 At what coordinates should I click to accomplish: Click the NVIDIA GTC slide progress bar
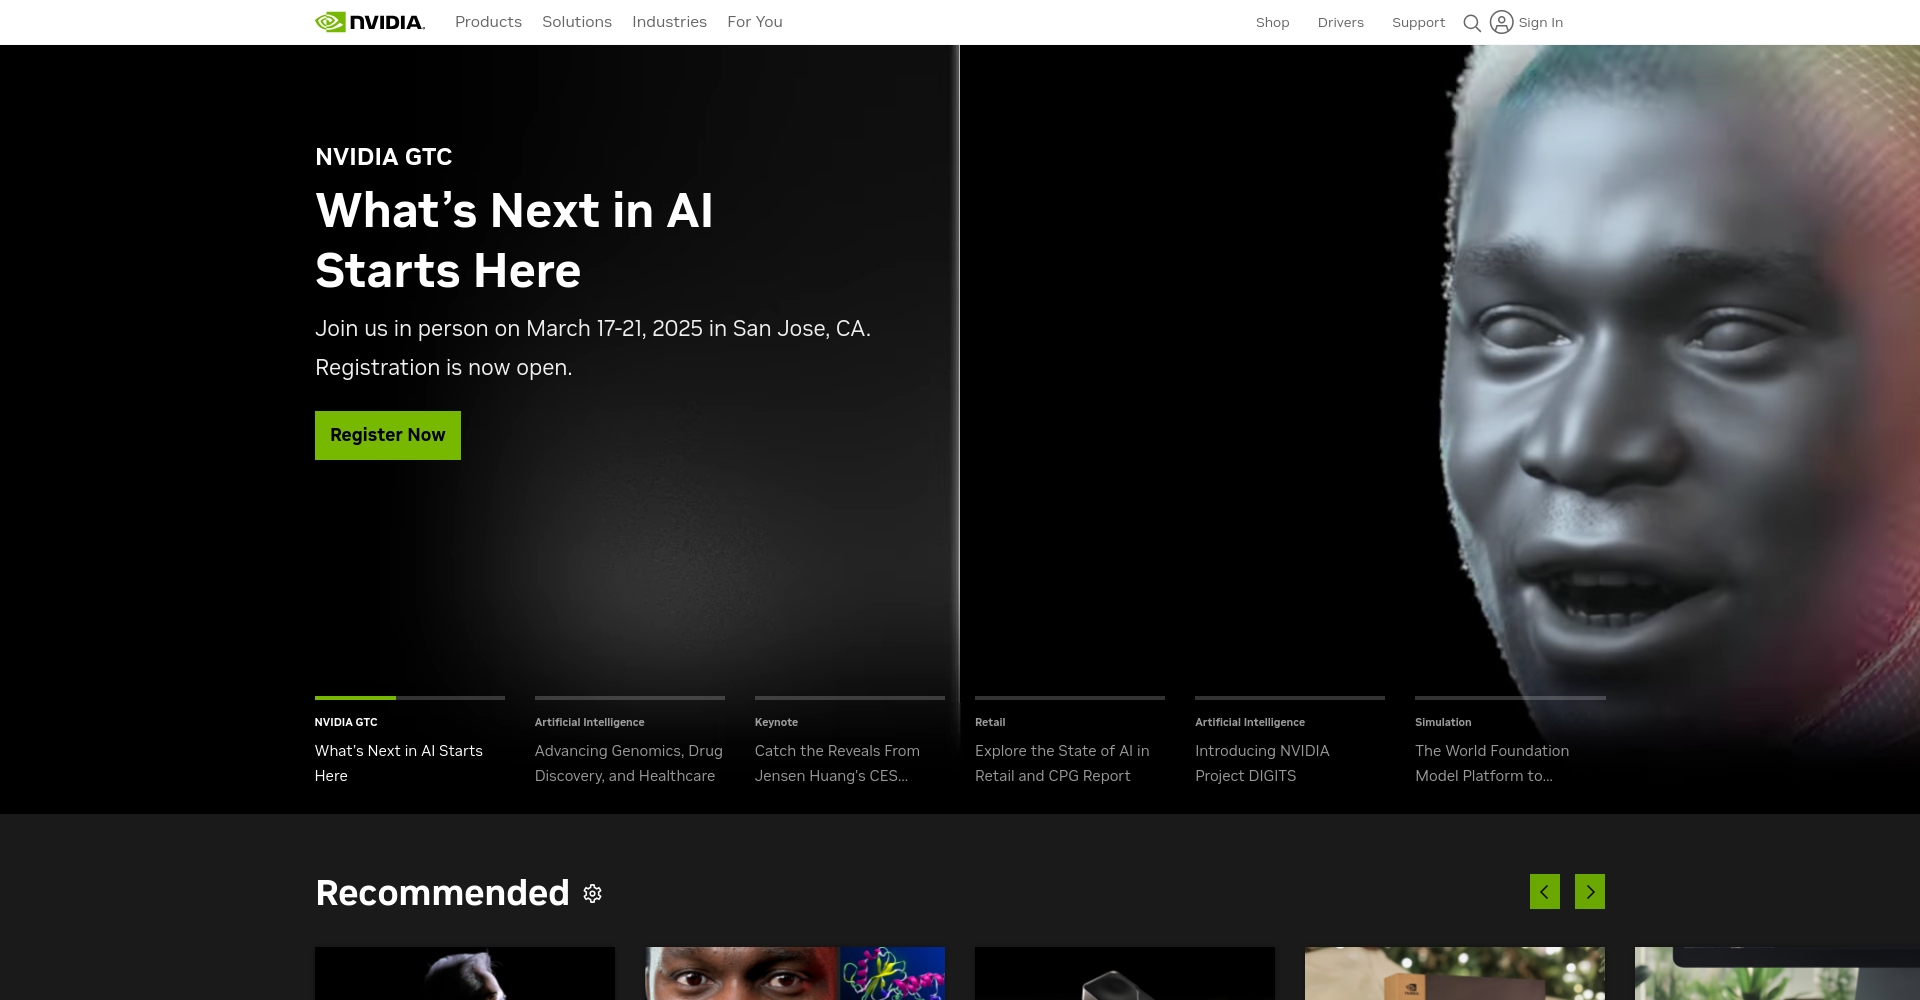[x=410, y=698]
